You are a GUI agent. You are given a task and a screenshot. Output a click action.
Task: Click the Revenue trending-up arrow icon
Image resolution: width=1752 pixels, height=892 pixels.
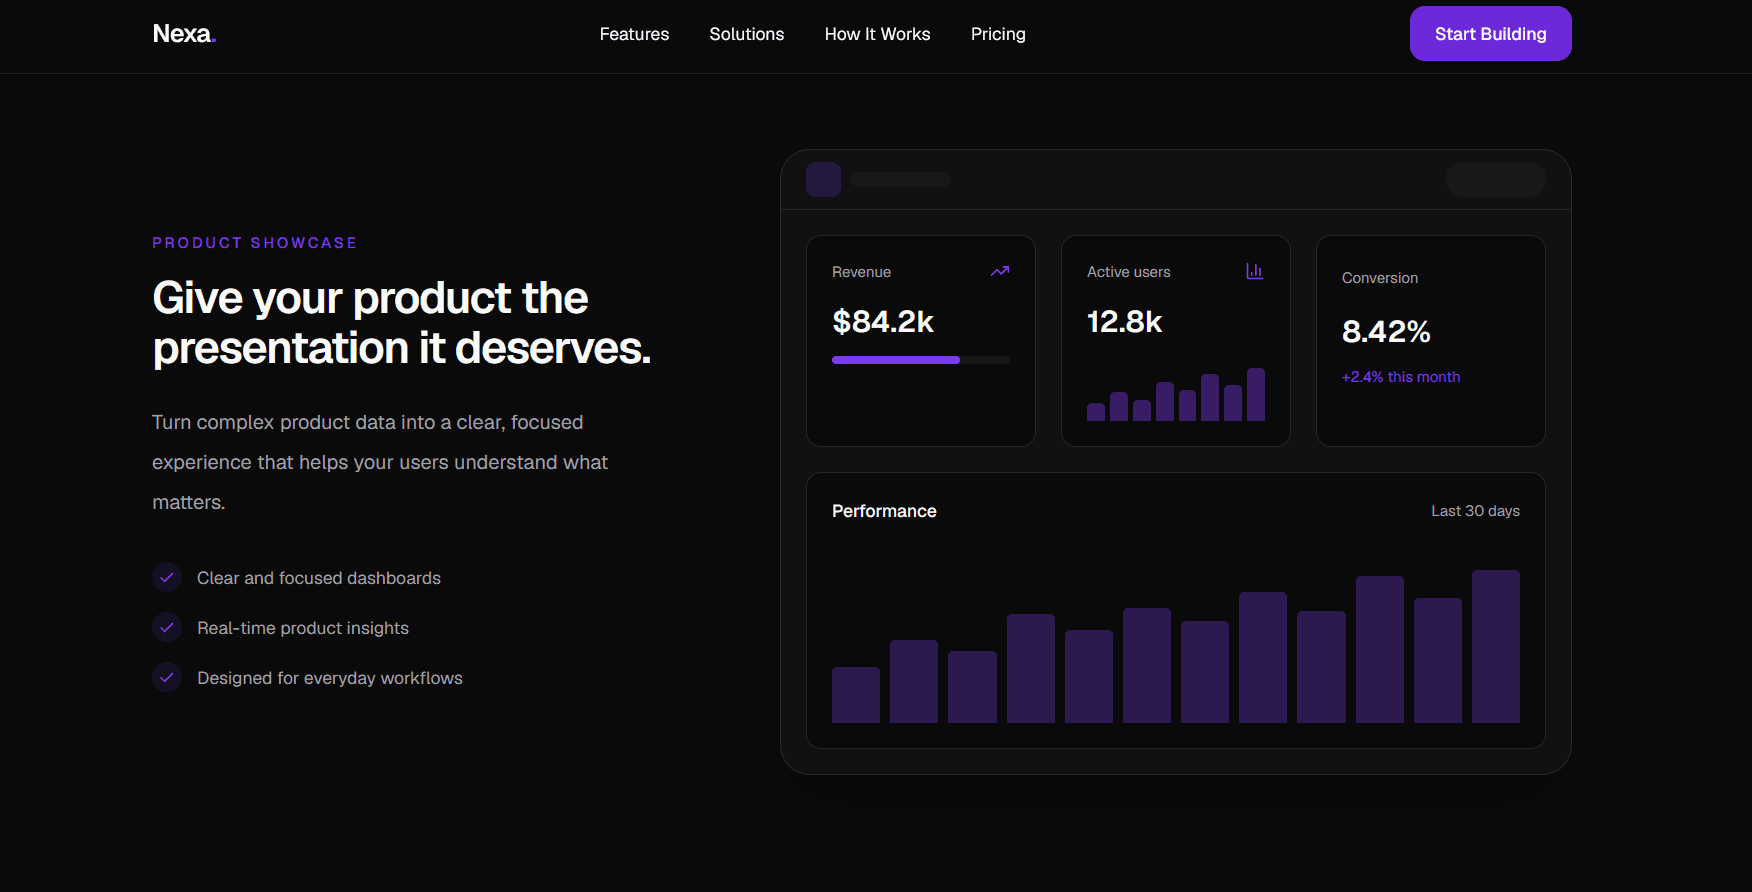click(1000, 271)
